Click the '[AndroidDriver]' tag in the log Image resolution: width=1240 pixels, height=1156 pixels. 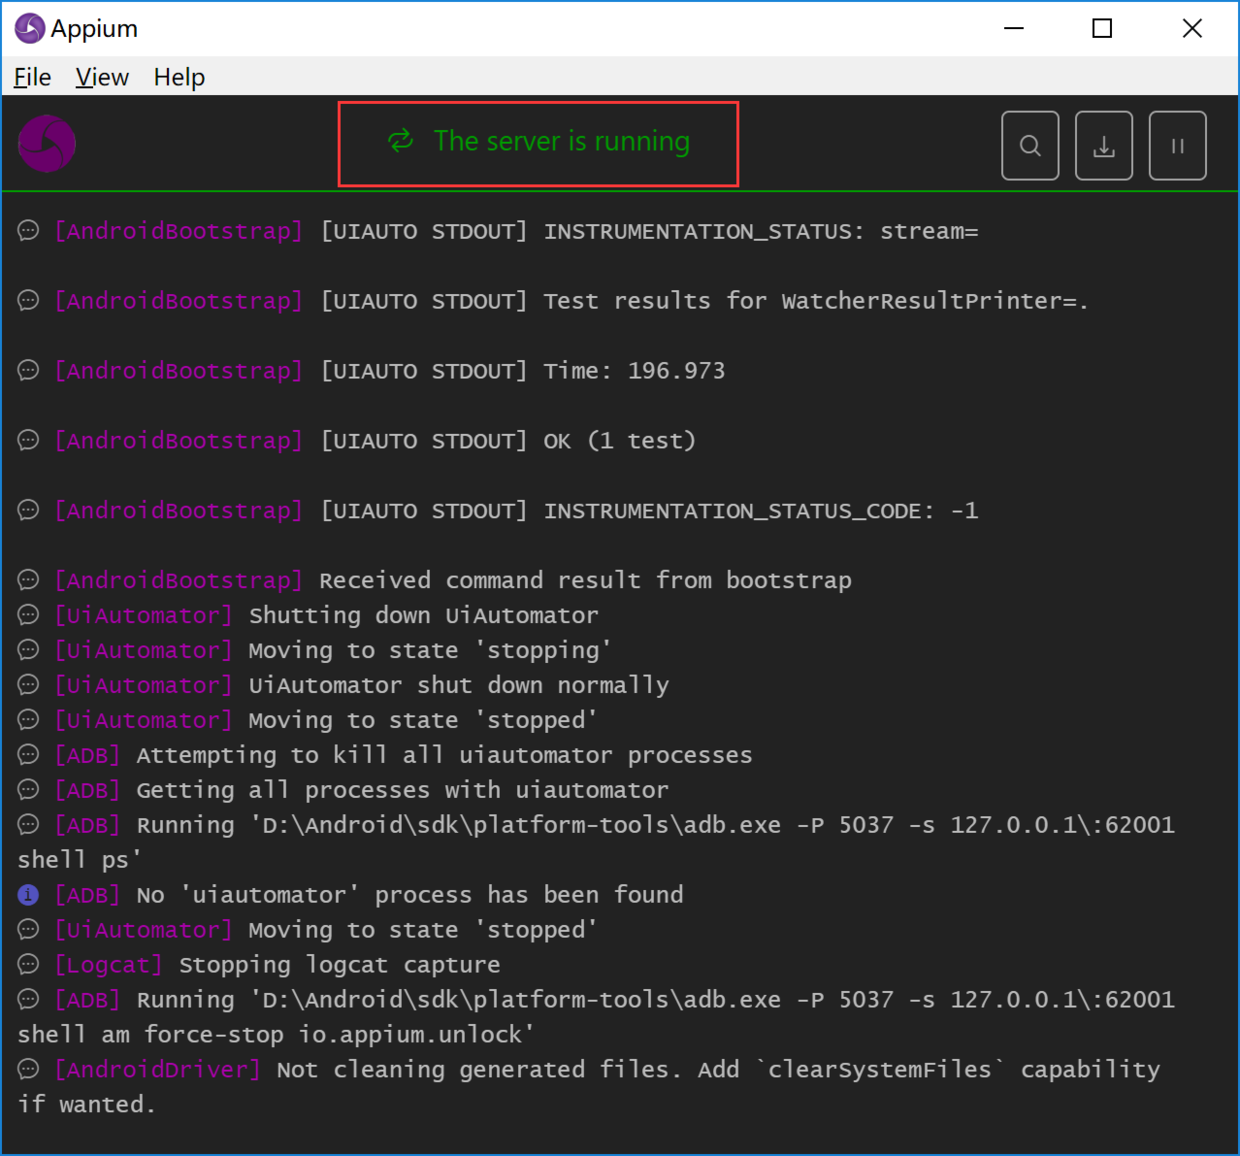[x=157, y=1070]
